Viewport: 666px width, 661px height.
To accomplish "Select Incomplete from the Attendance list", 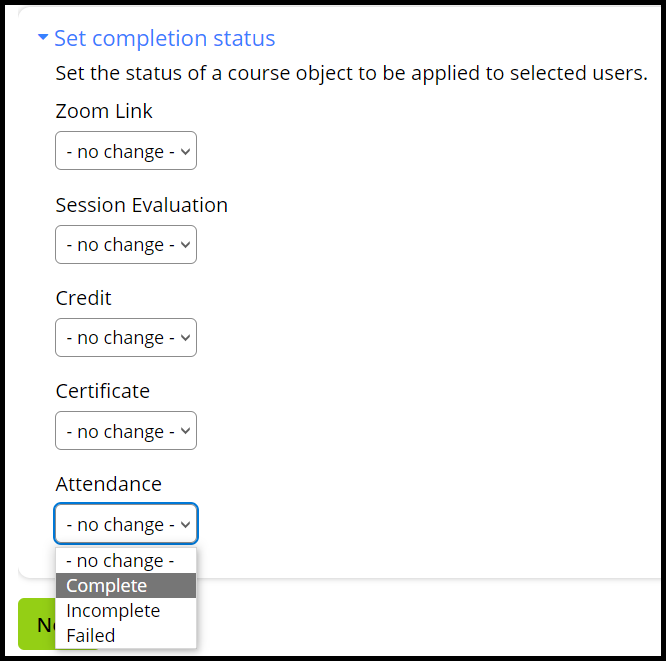I will pyautogui.click(x=113, y=611).
